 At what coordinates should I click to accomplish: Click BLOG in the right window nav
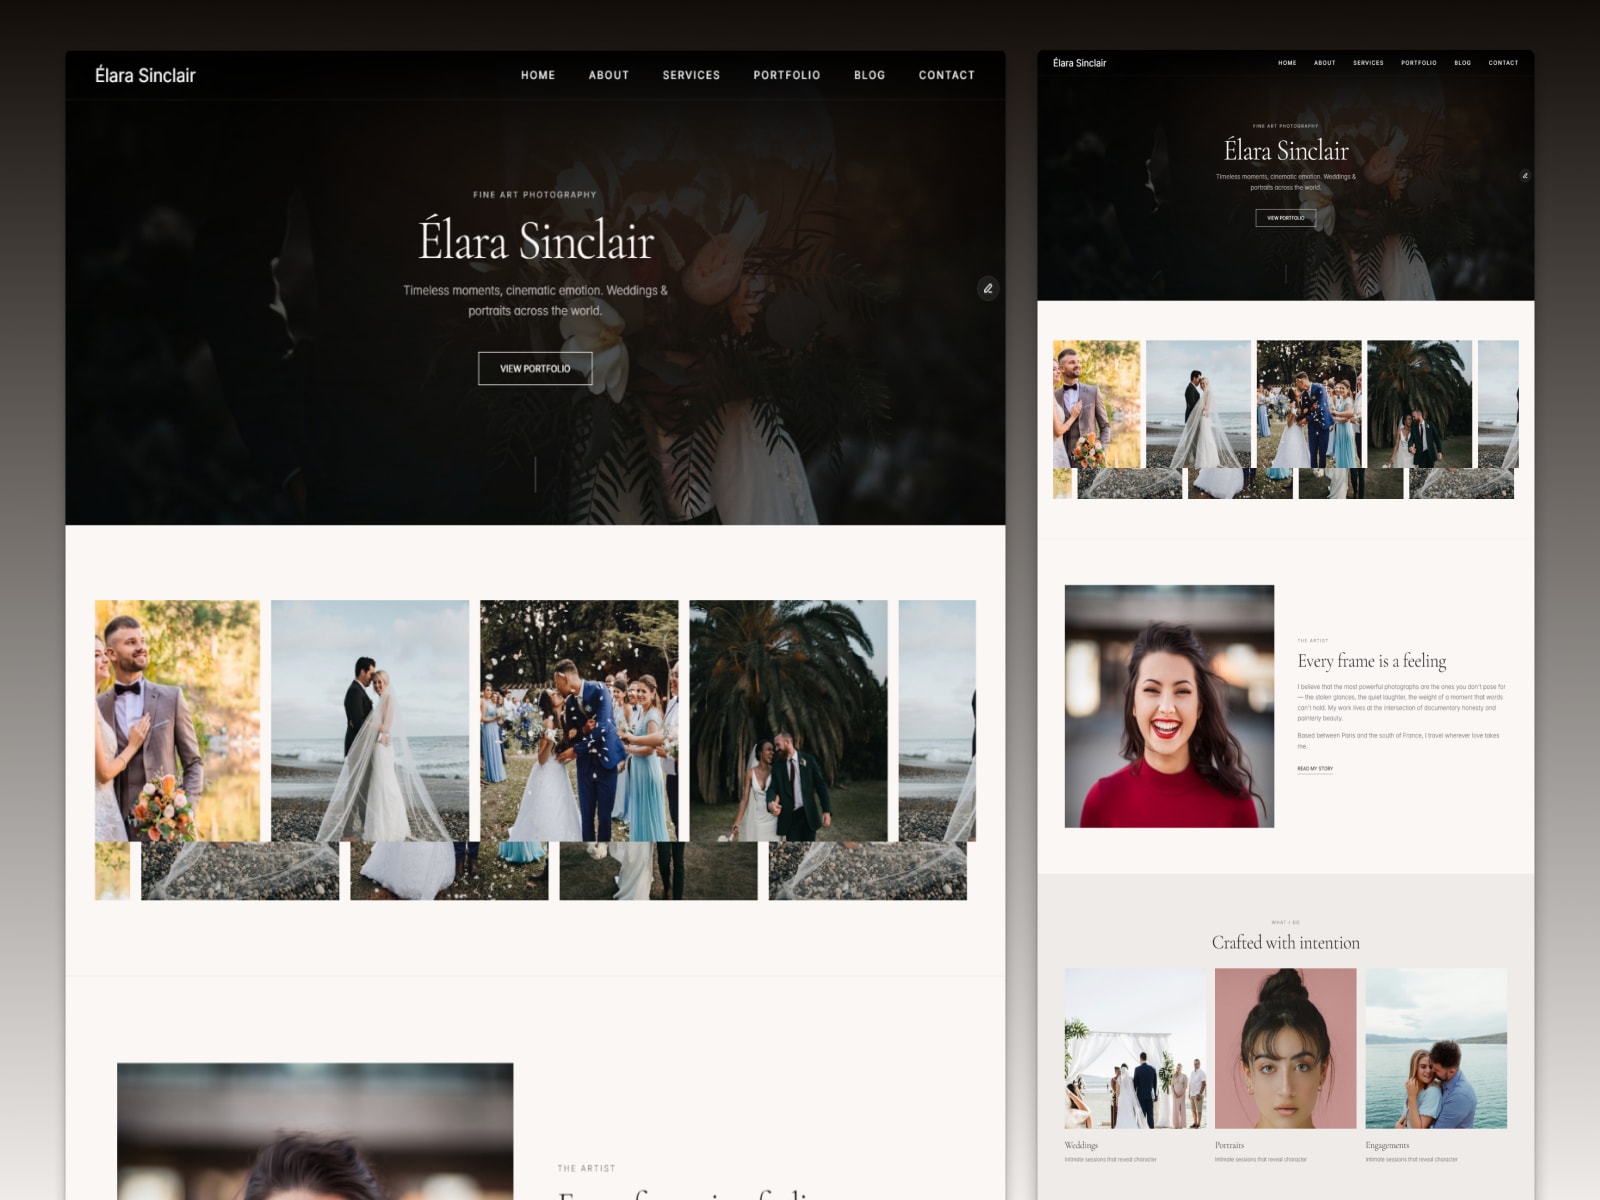coord(1463,63)
